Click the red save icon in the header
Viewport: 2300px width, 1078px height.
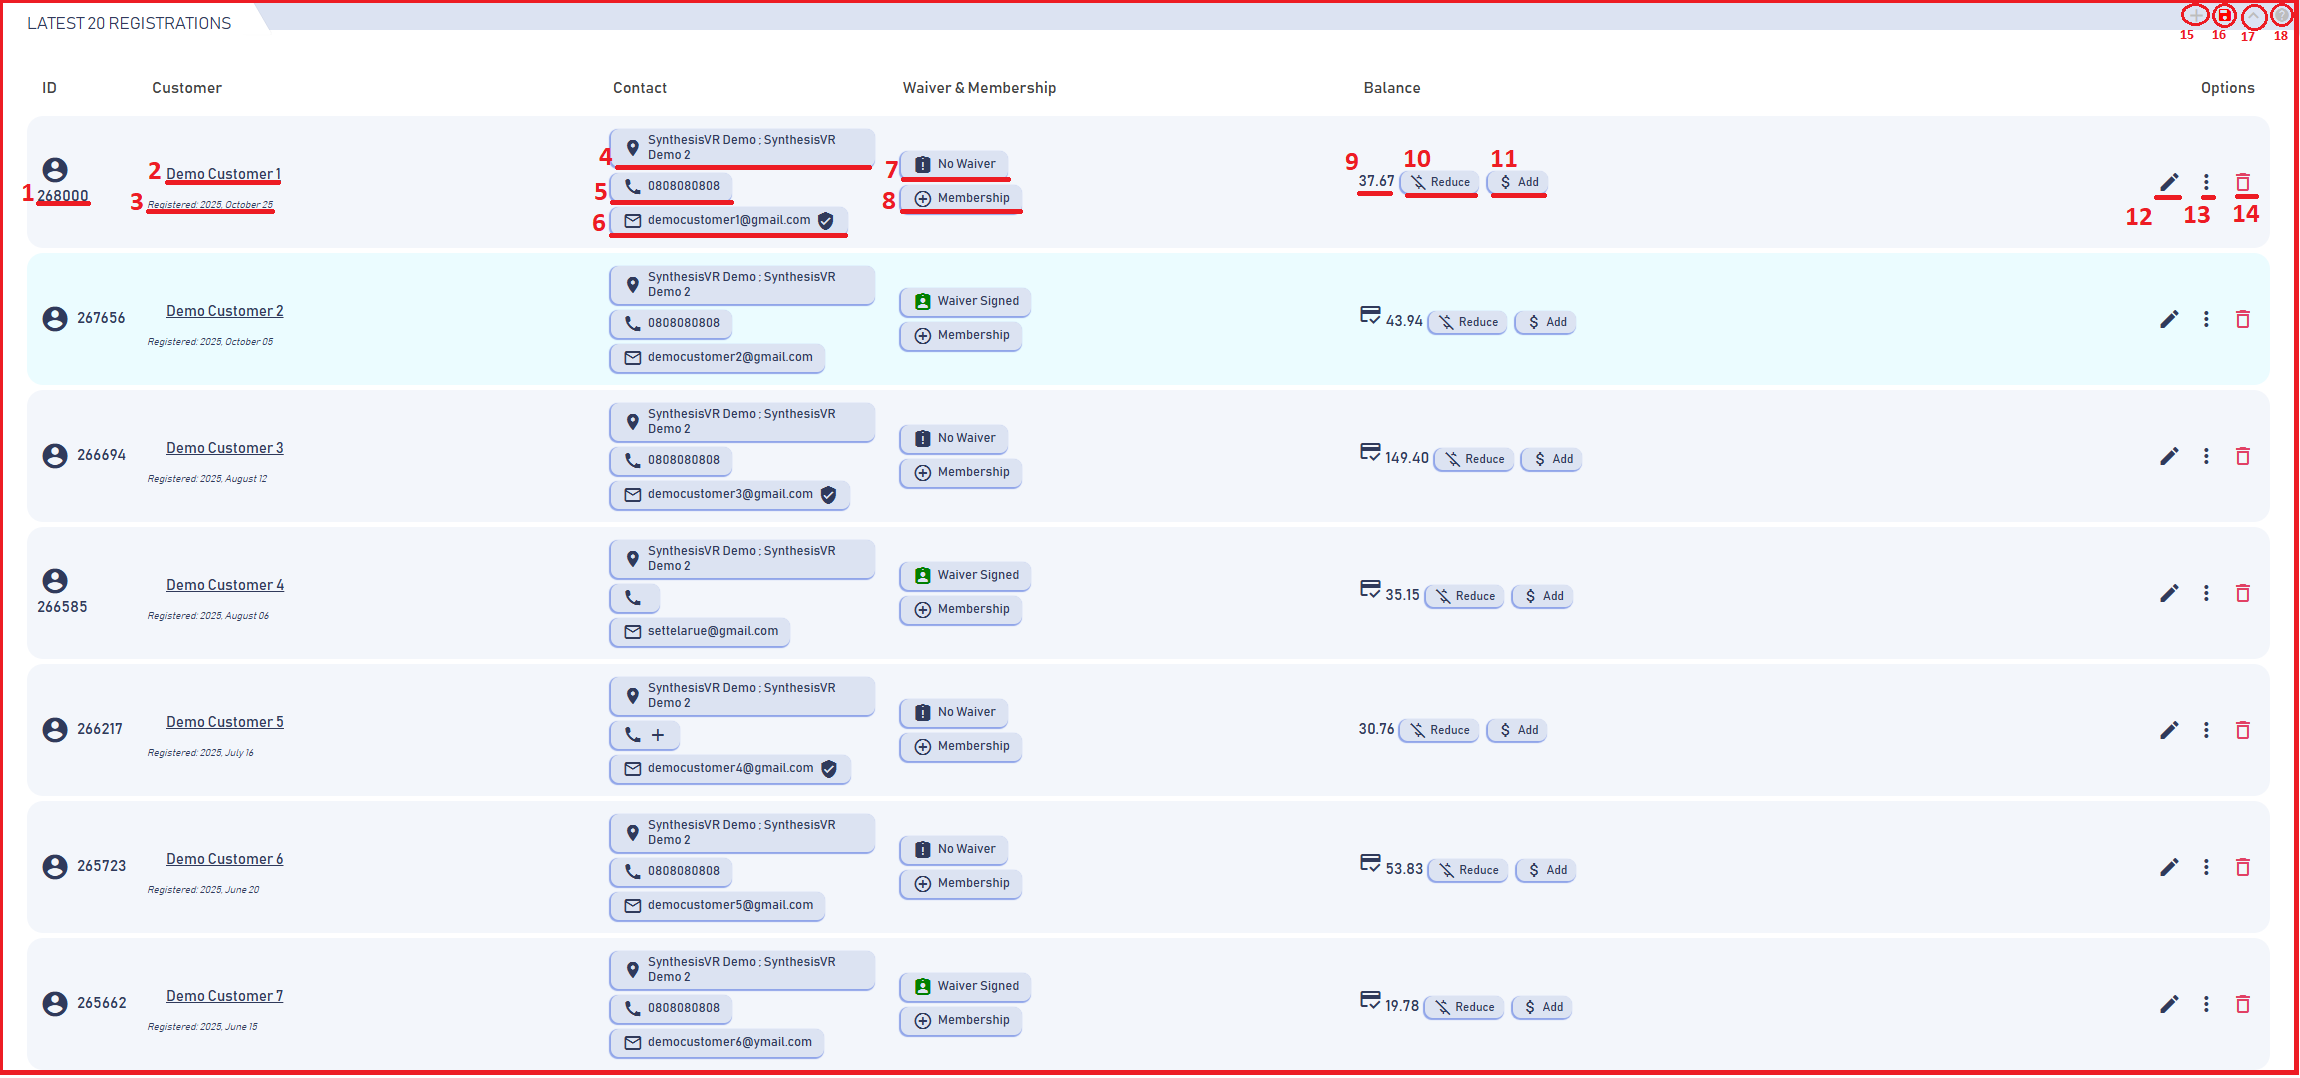tap(2224, 15)
